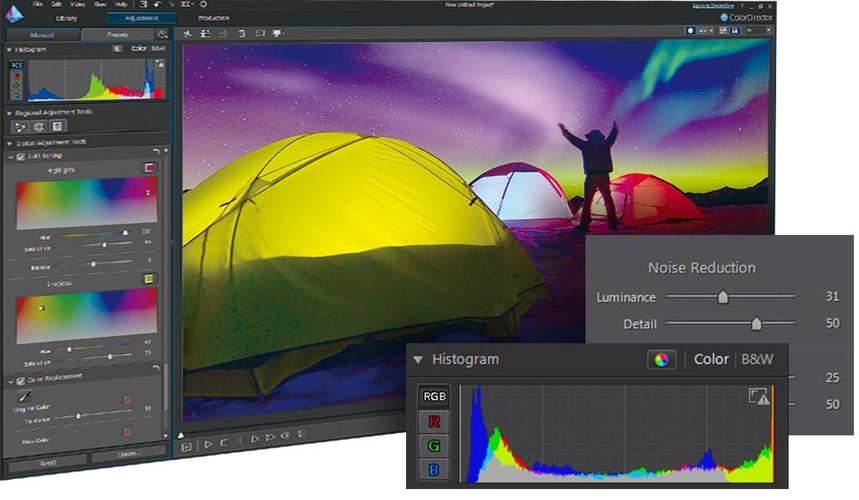Collapse the Regional Adjustment Tools section
Image resolution: width=859 pixels, height=500 pixels.
(9, 112)
